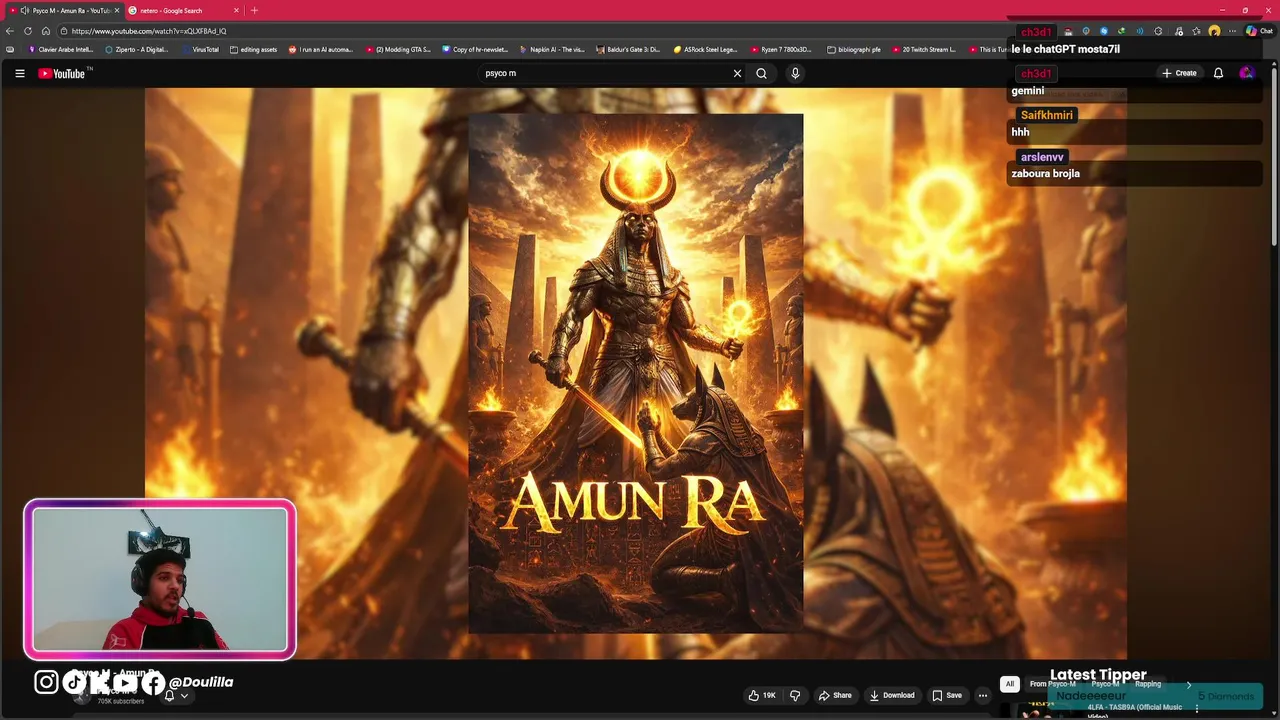Run the YouTube search with magnifier button

click(x=761, y=73)
